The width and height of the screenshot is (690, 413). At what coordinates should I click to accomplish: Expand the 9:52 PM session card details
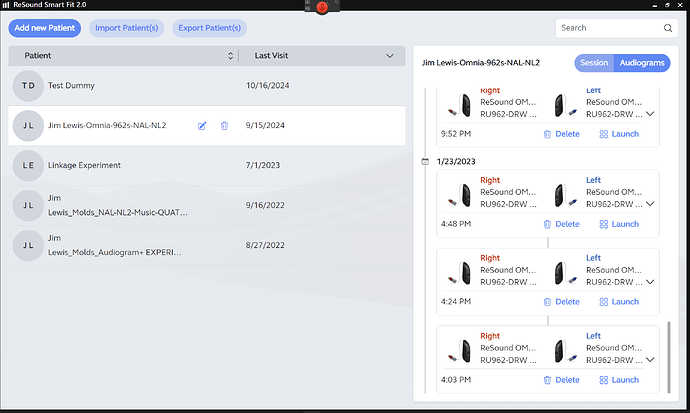click(x=650, y=114)
